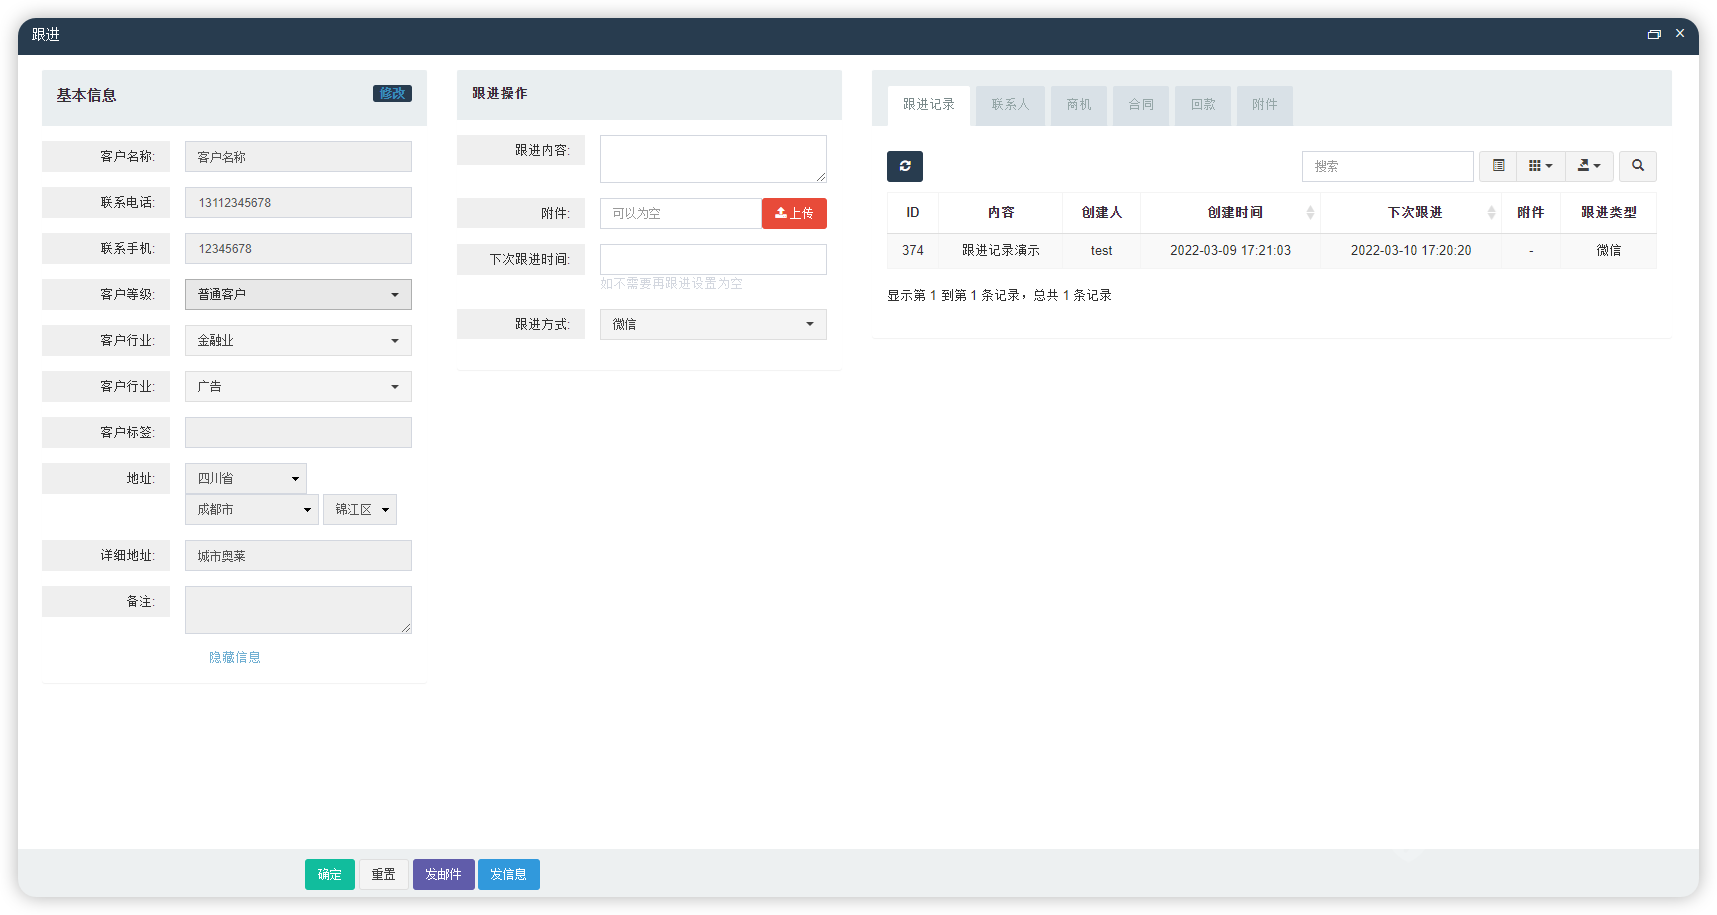Open the columns grid icon dropdown
The height and width of the screenshot is (915, 1717).
pos(1540,166)
